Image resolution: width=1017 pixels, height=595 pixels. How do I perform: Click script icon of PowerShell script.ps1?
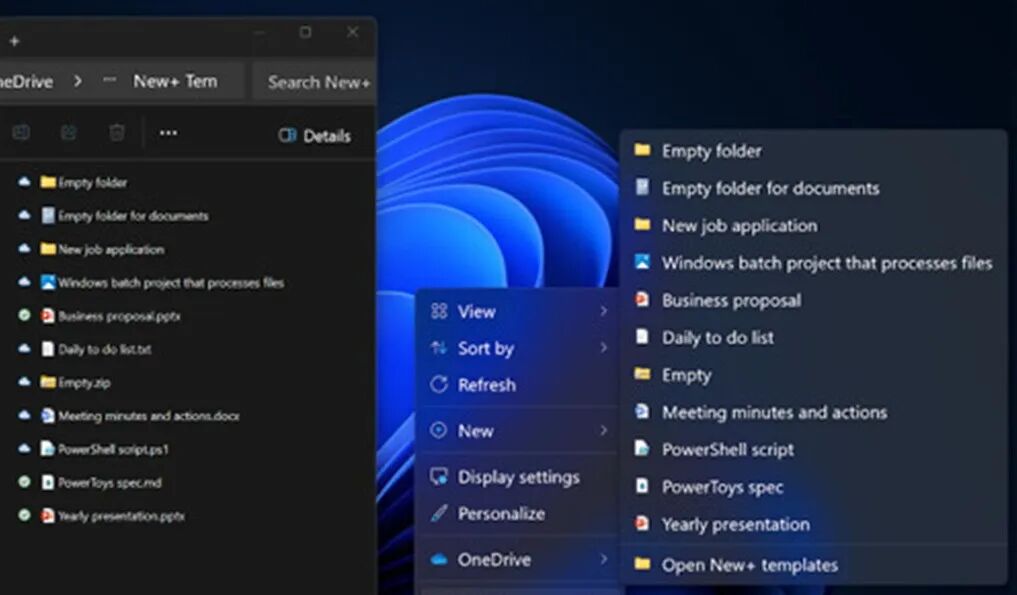pos(47,448)
